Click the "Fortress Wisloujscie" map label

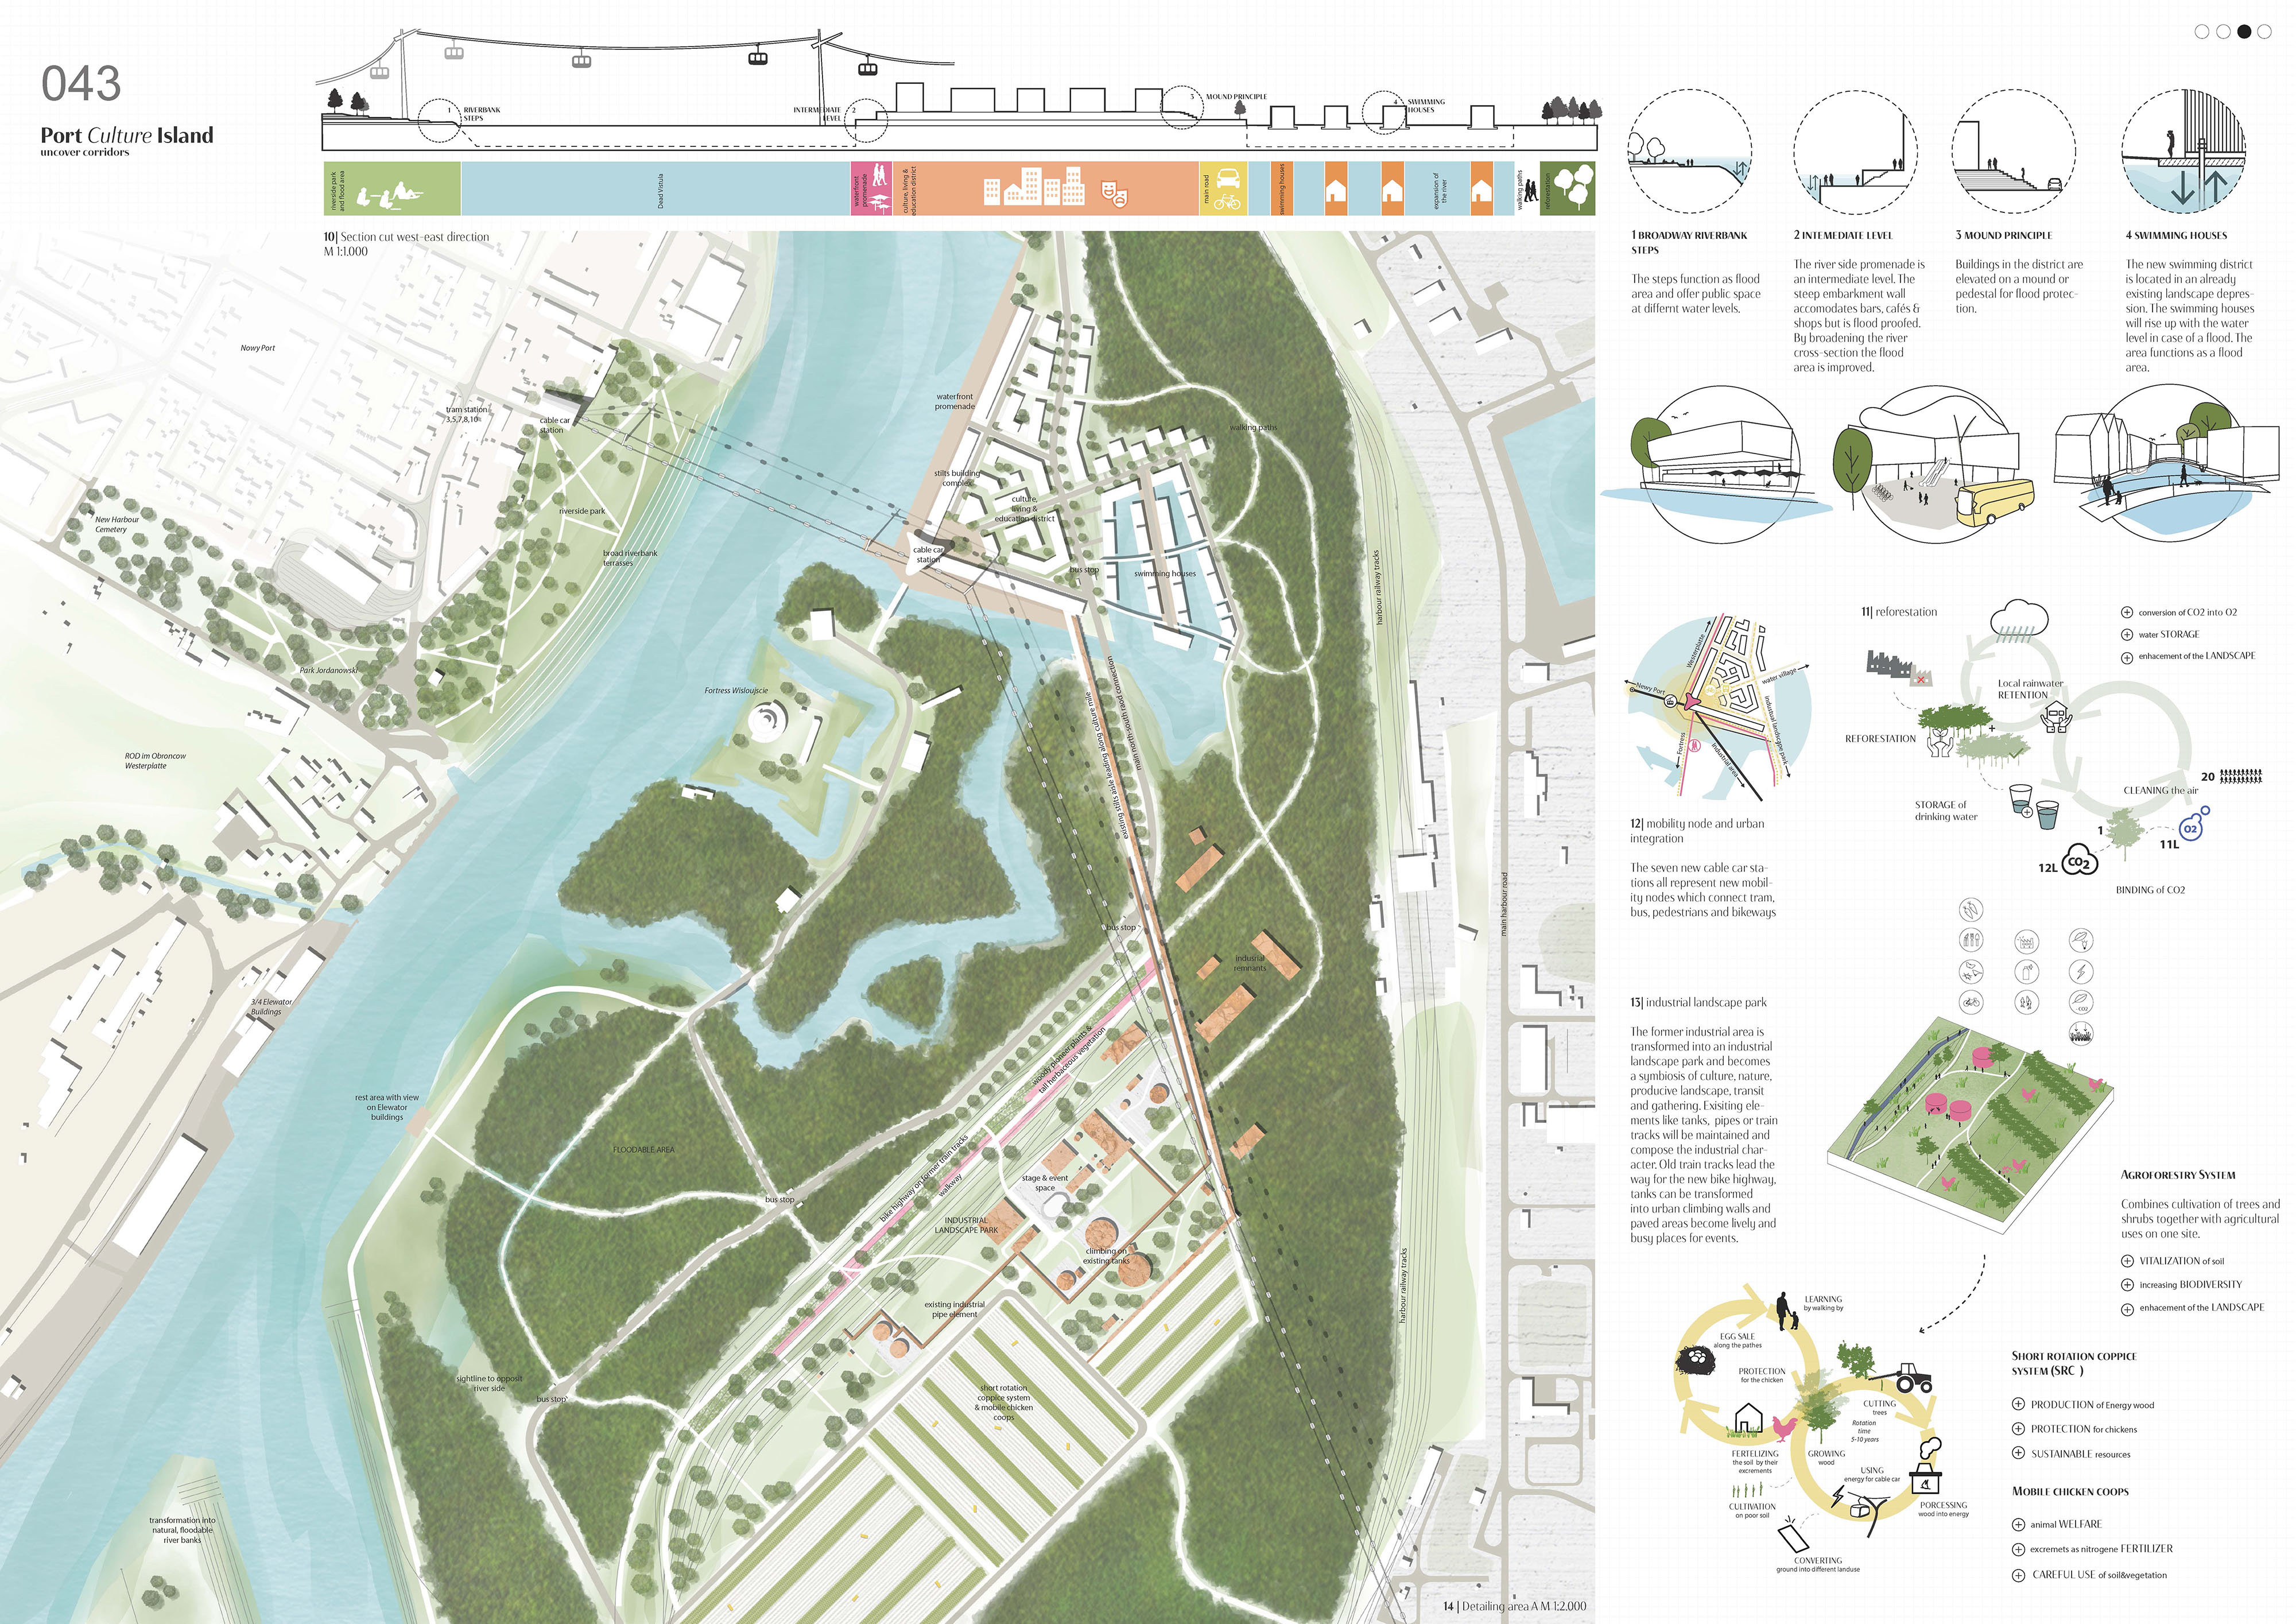click(736, 691)
